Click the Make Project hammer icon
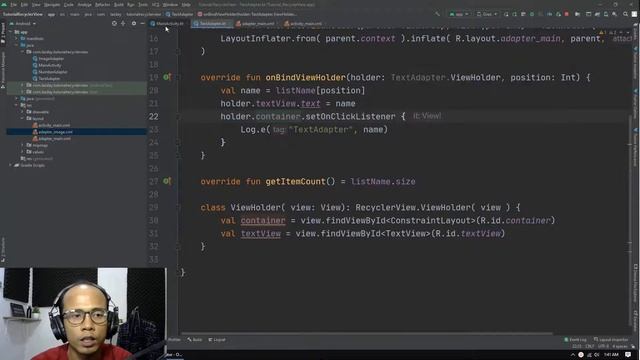 438,14
